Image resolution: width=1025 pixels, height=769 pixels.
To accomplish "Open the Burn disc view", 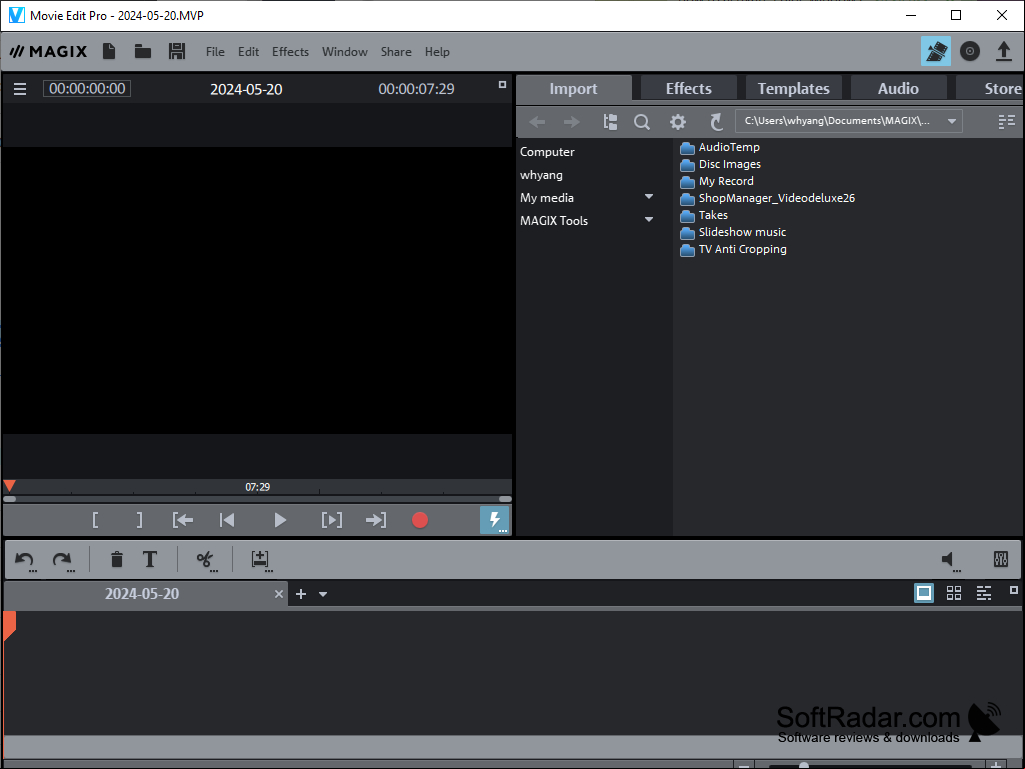I will click(x=969, y=51).
